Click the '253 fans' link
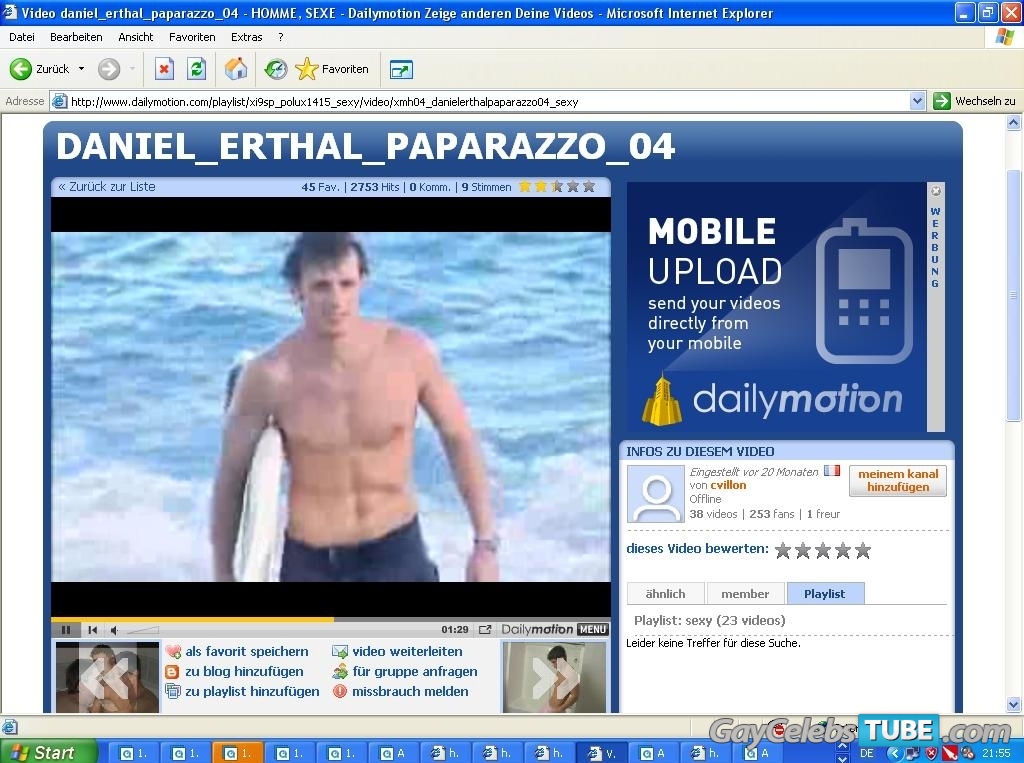The image size is (1024, 763). click(x=772, y=514)
